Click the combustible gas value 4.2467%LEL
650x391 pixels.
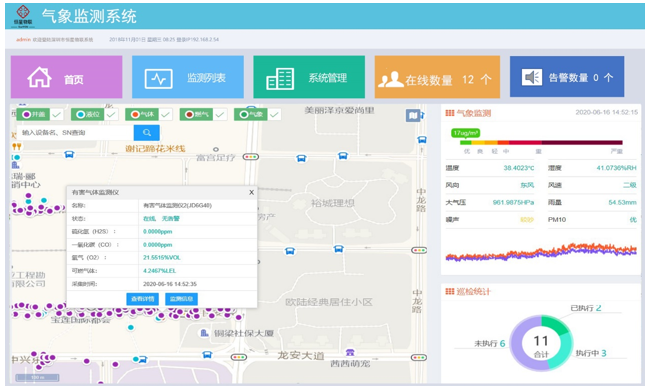click(160, 271)
